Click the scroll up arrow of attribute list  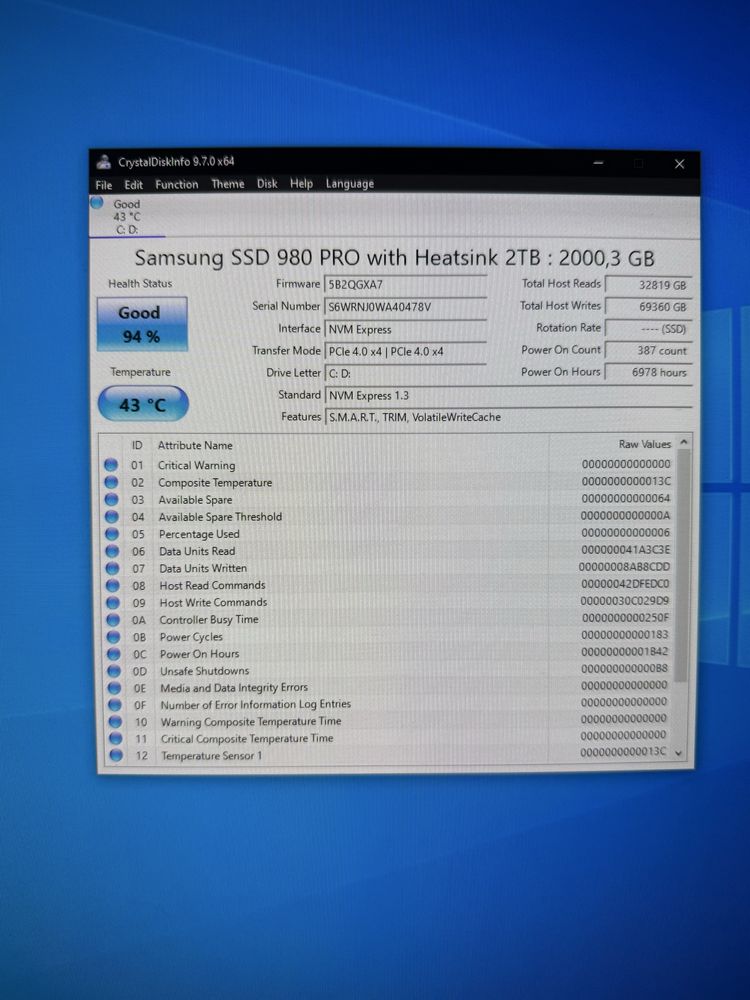pos(683,442)
